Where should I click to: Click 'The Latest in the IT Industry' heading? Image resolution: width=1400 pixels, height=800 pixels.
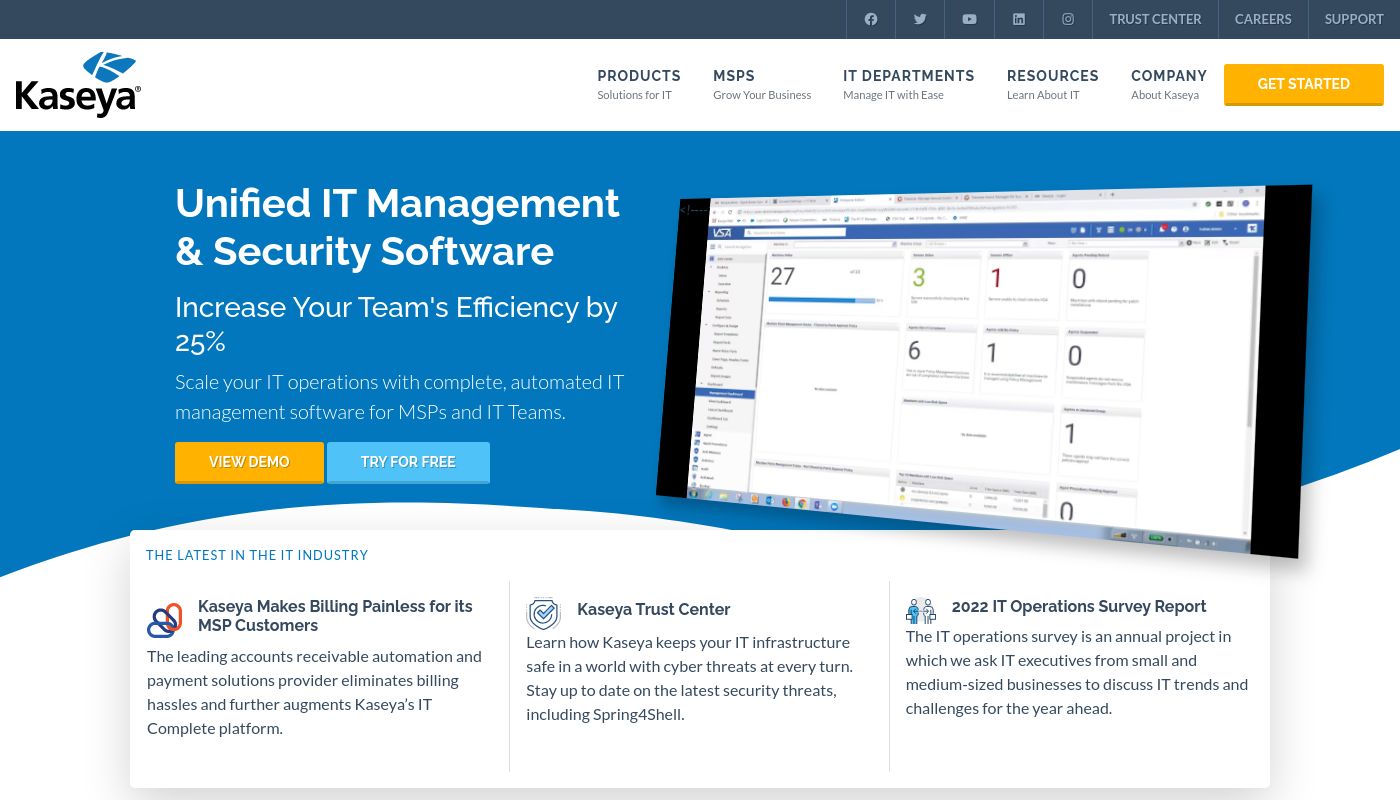(x=257, y=555)
